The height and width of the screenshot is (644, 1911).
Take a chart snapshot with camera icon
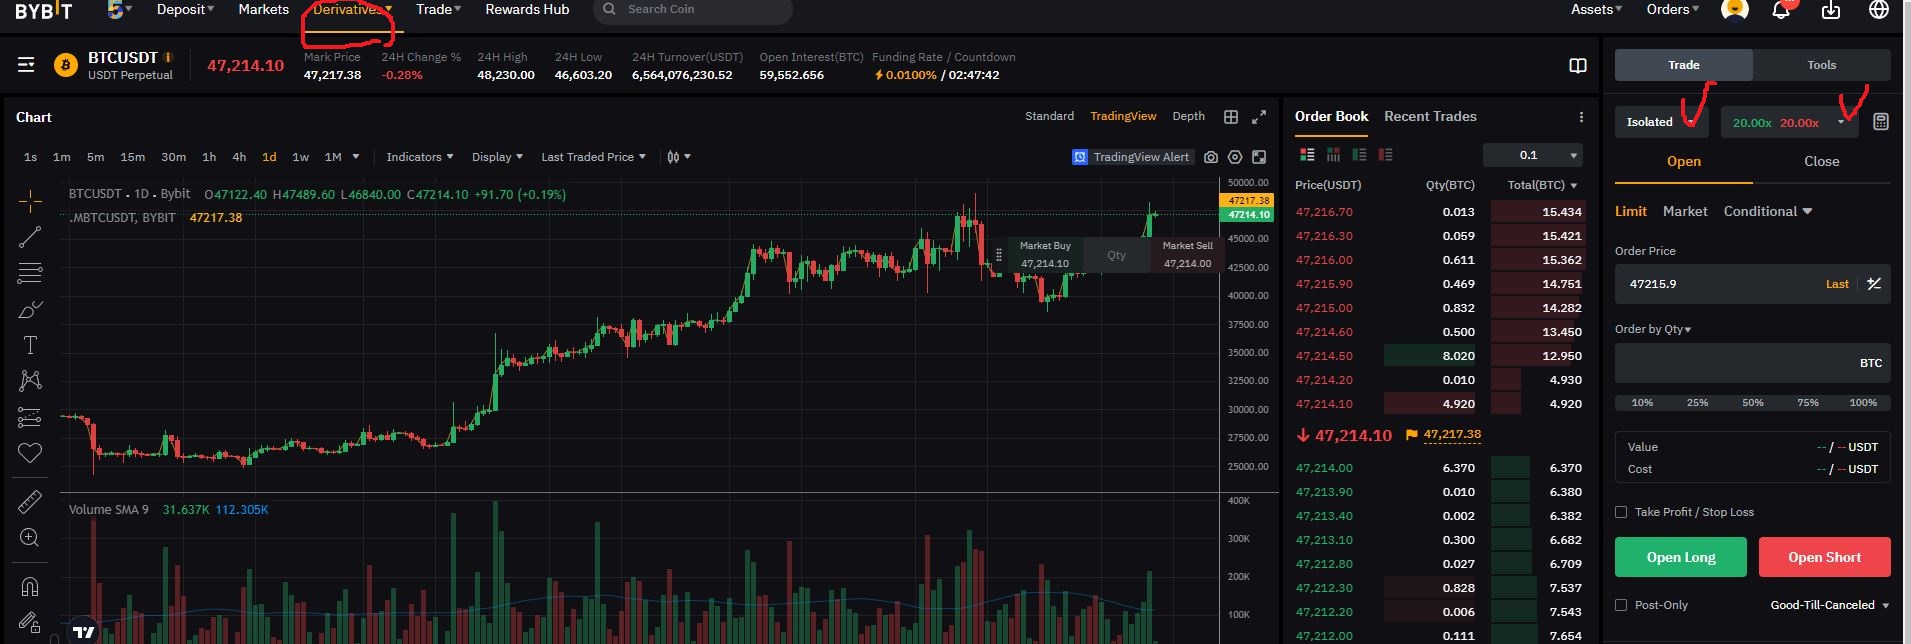click(1211, 157)
